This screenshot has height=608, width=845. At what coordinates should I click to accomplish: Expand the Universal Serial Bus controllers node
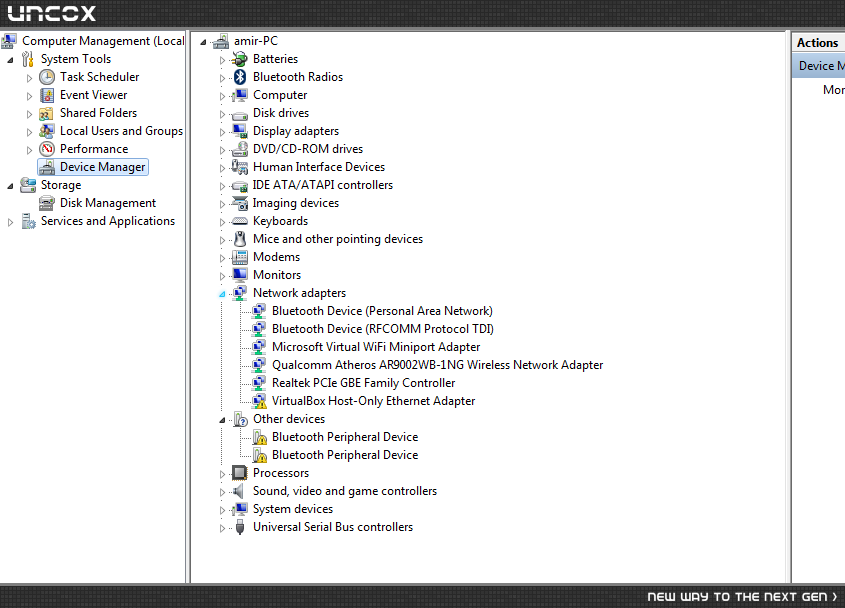click(x=222, y=528)
